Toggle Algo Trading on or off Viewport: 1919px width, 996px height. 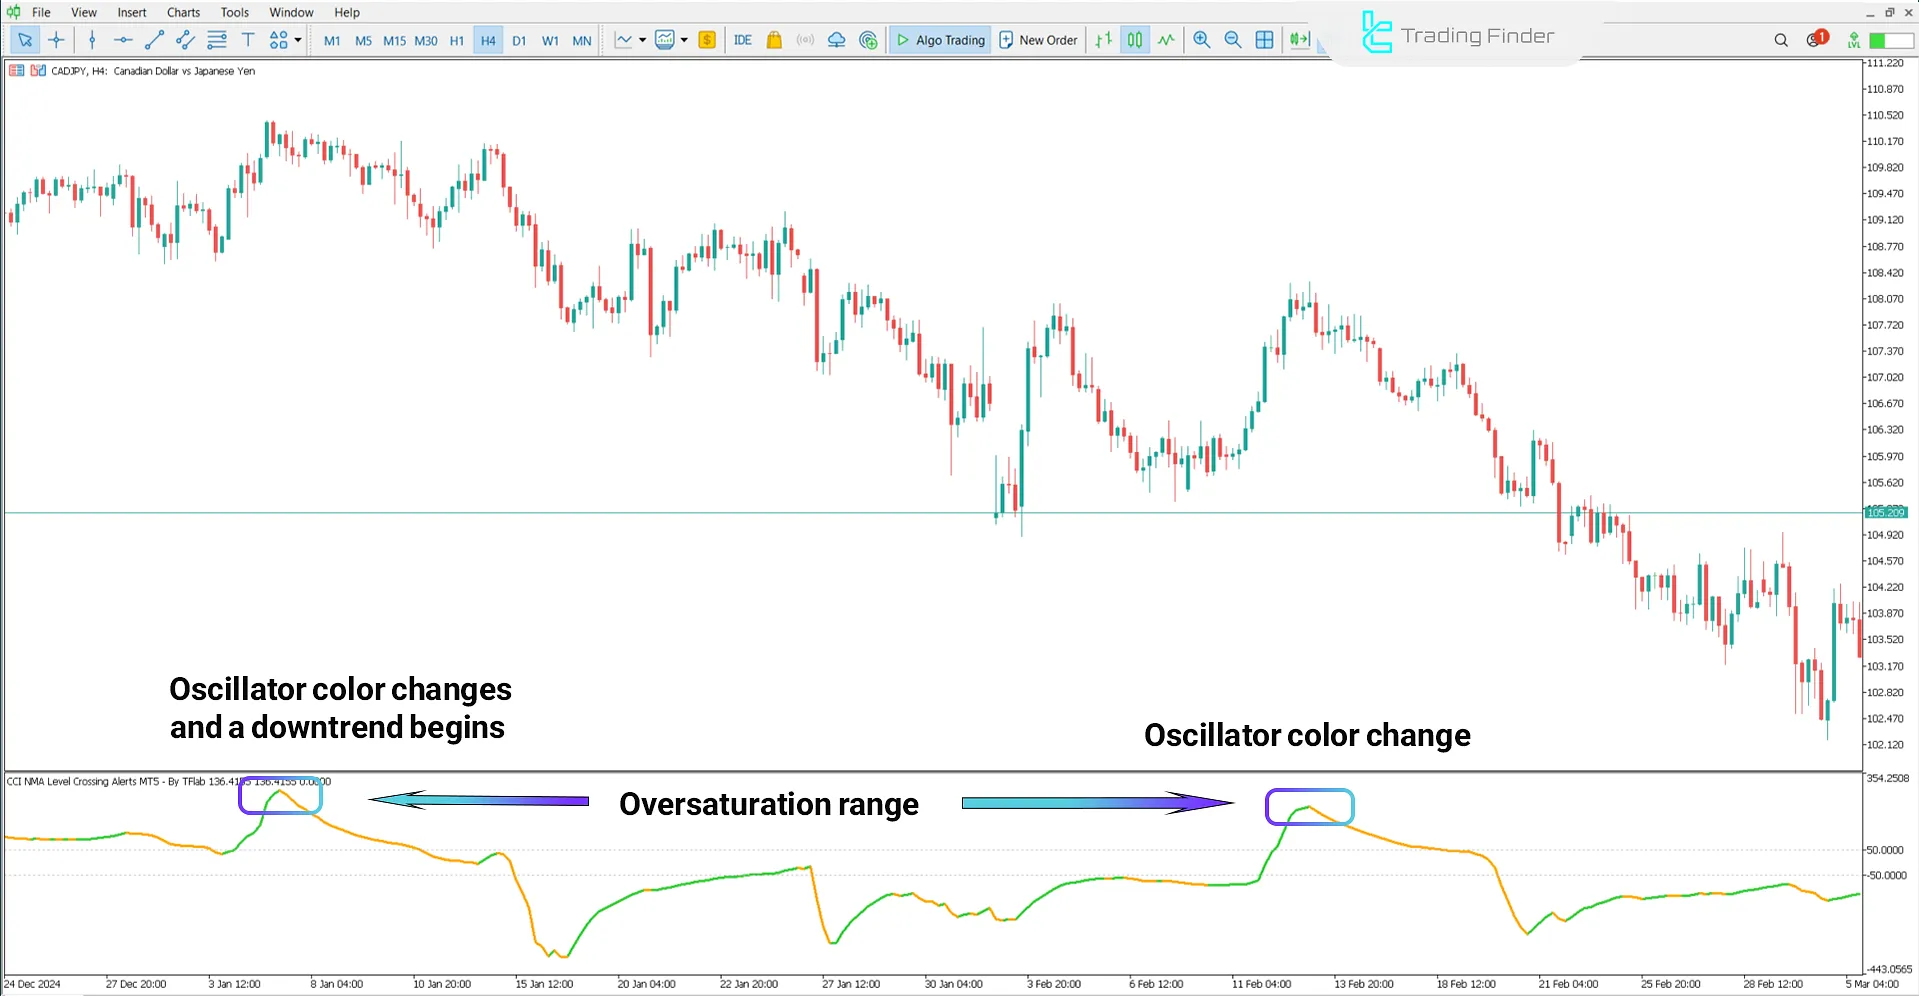coord(939,40)
